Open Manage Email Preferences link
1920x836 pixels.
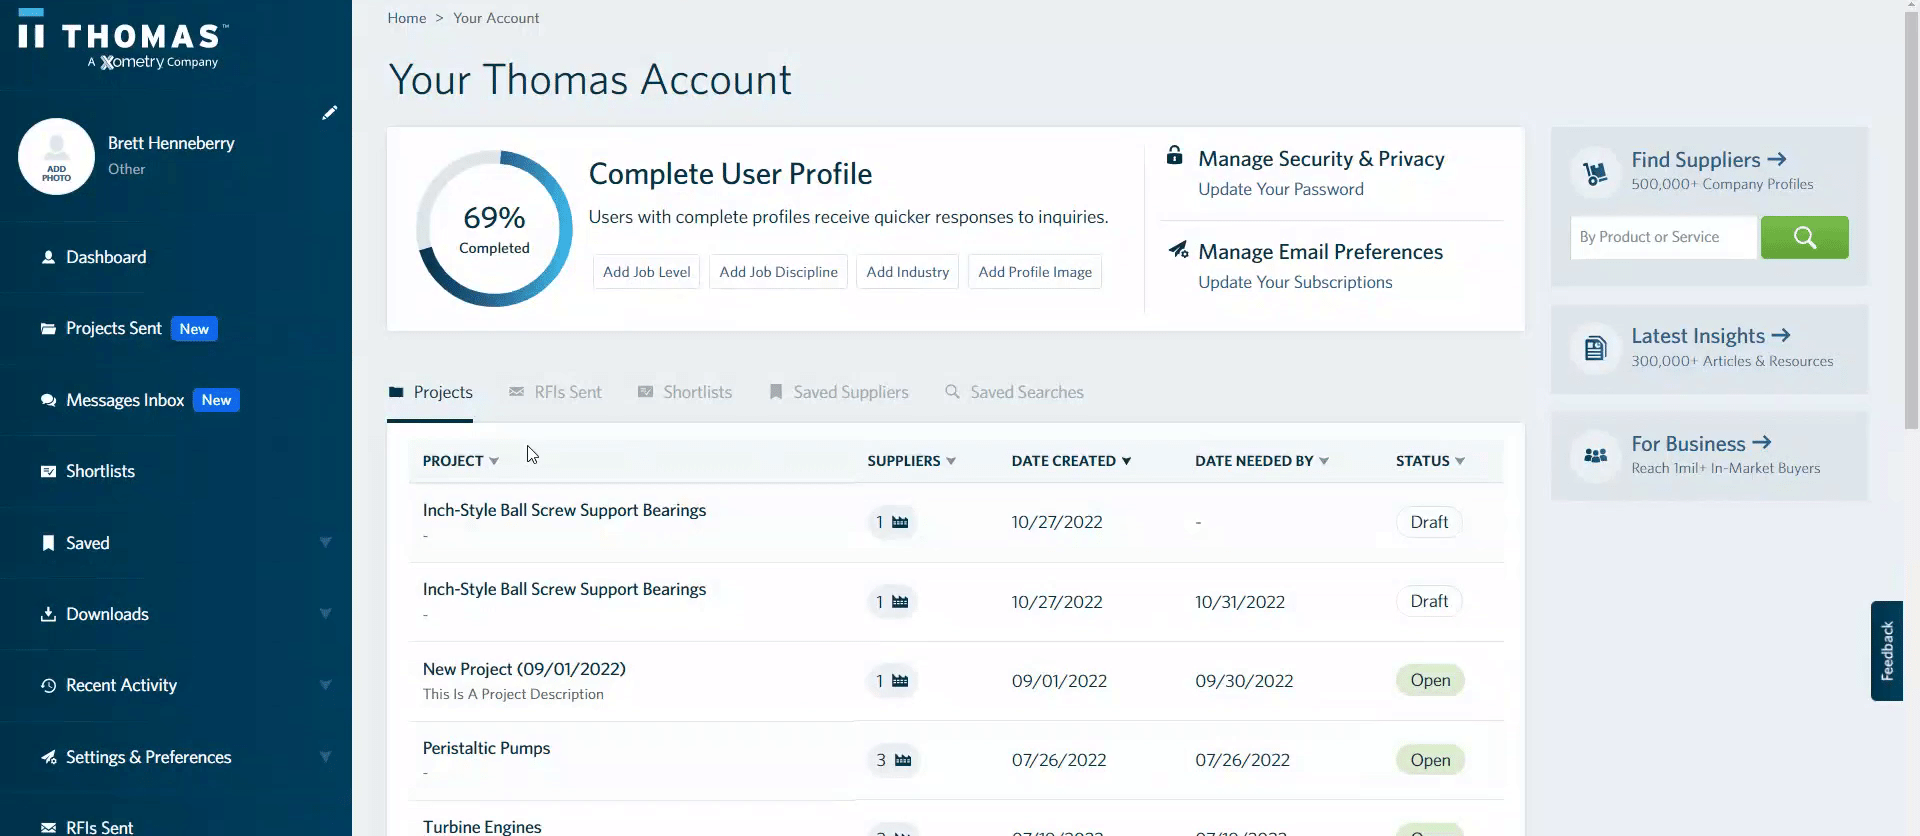pos(1320,252)
